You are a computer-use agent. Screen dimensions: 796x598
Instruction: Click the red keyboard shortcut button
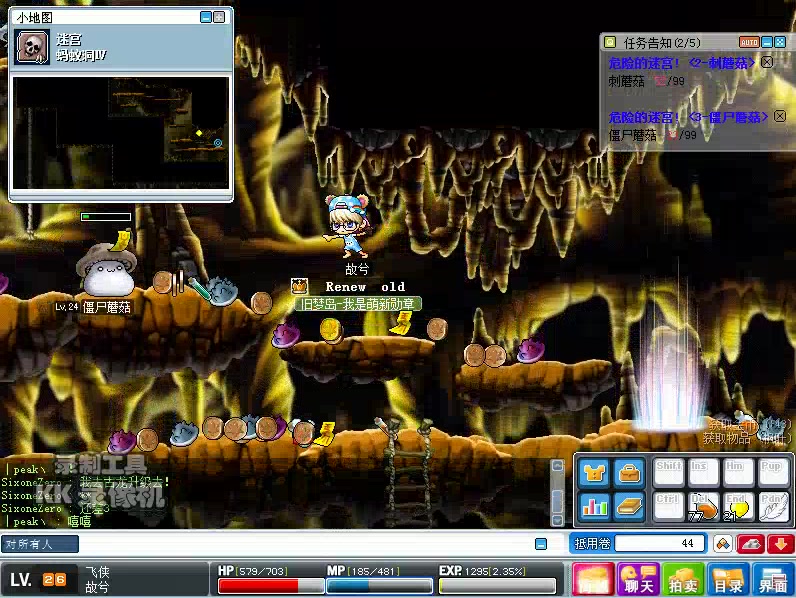(x=750, y=544)
